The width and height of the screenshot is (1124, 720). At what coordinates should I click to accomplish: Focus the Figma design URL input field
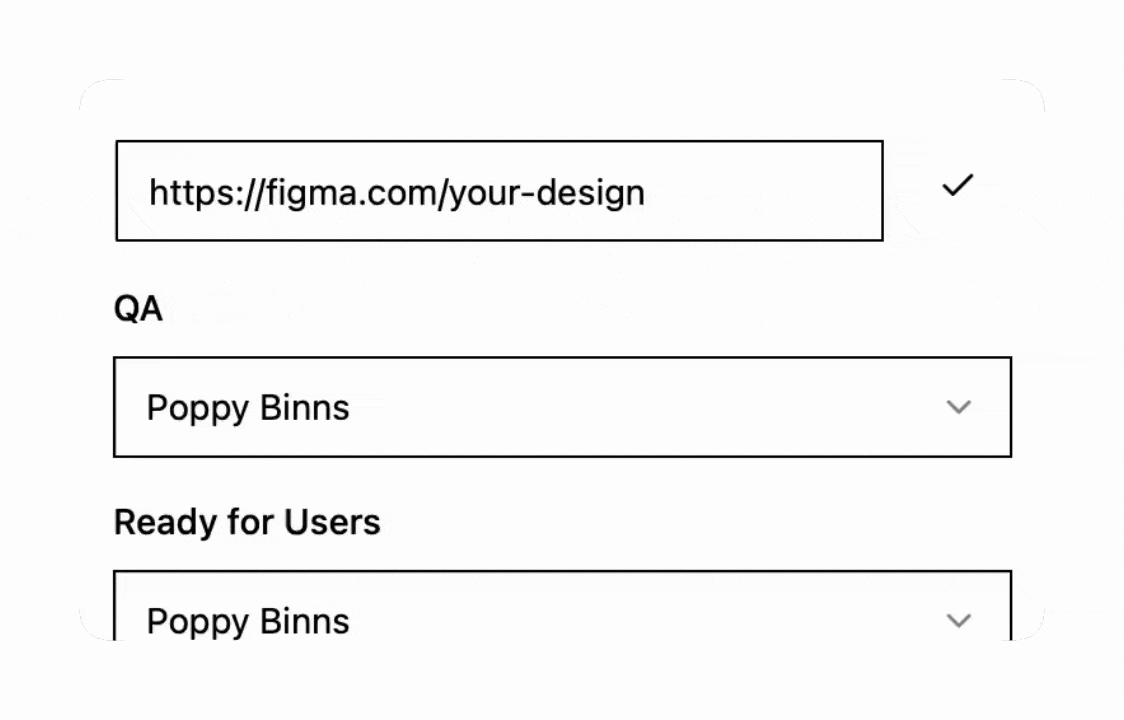(499, 191)
